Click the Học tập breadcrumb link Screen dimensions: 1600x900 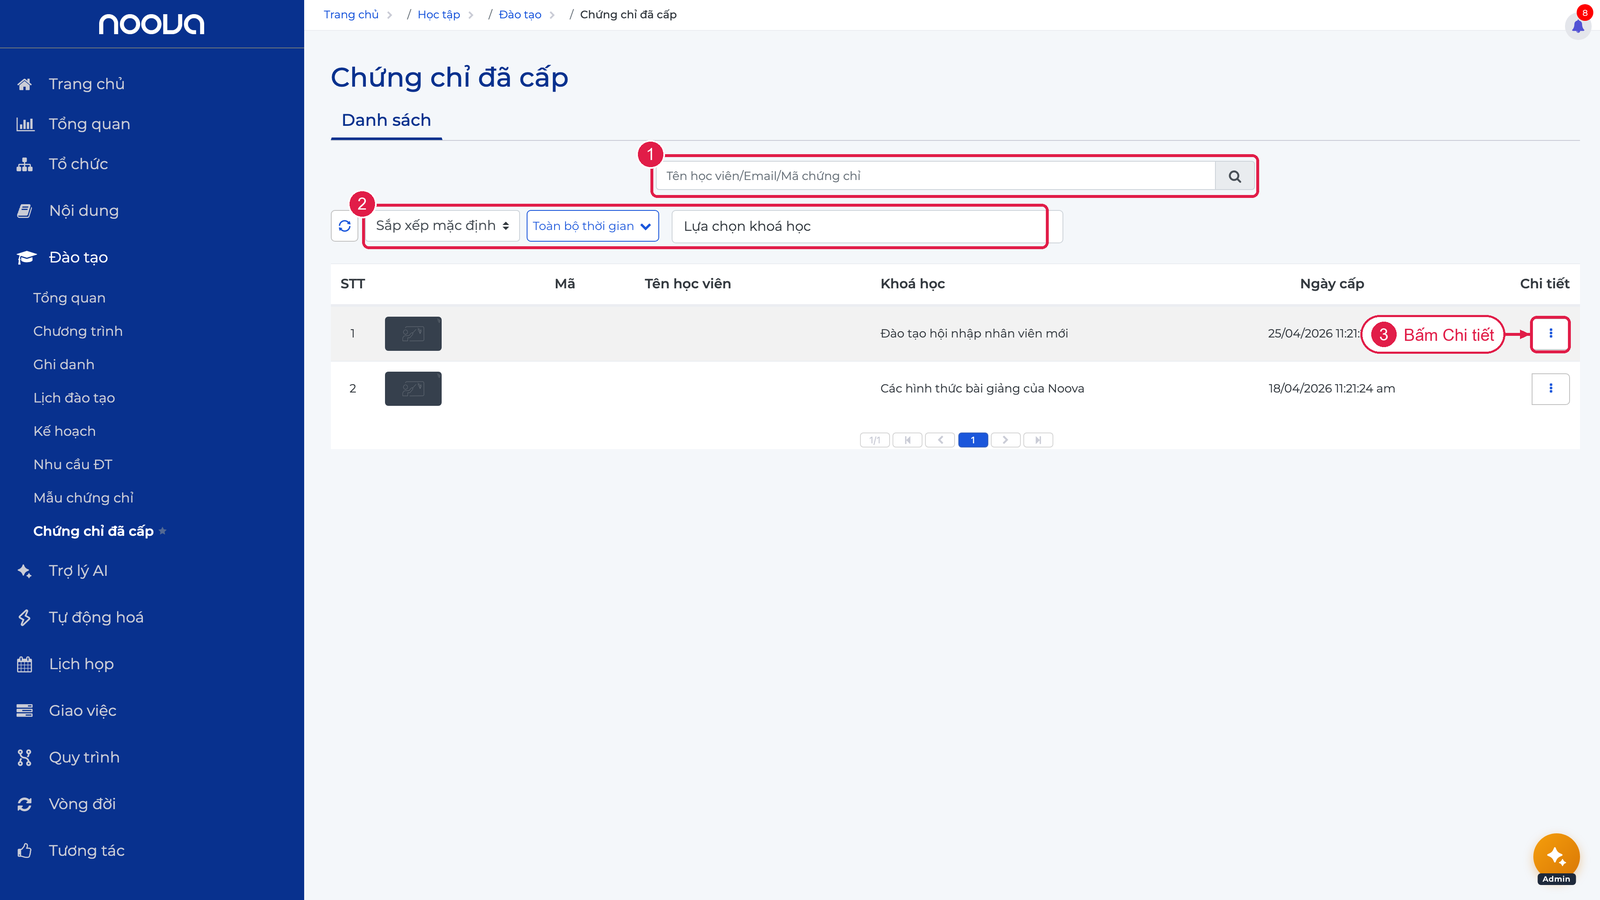pyautogui.click(x=439, y=15)
